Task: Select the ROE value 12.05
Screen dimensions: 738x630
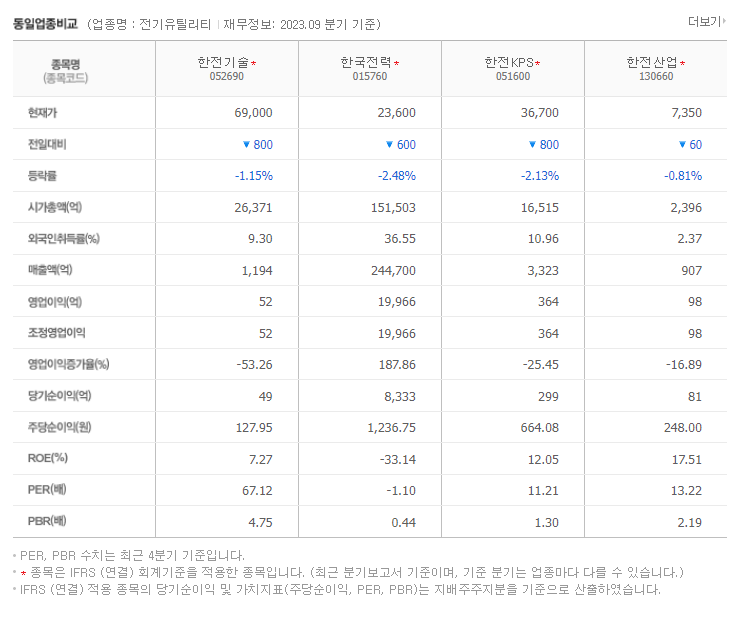Action: click(x=543, y=459)
